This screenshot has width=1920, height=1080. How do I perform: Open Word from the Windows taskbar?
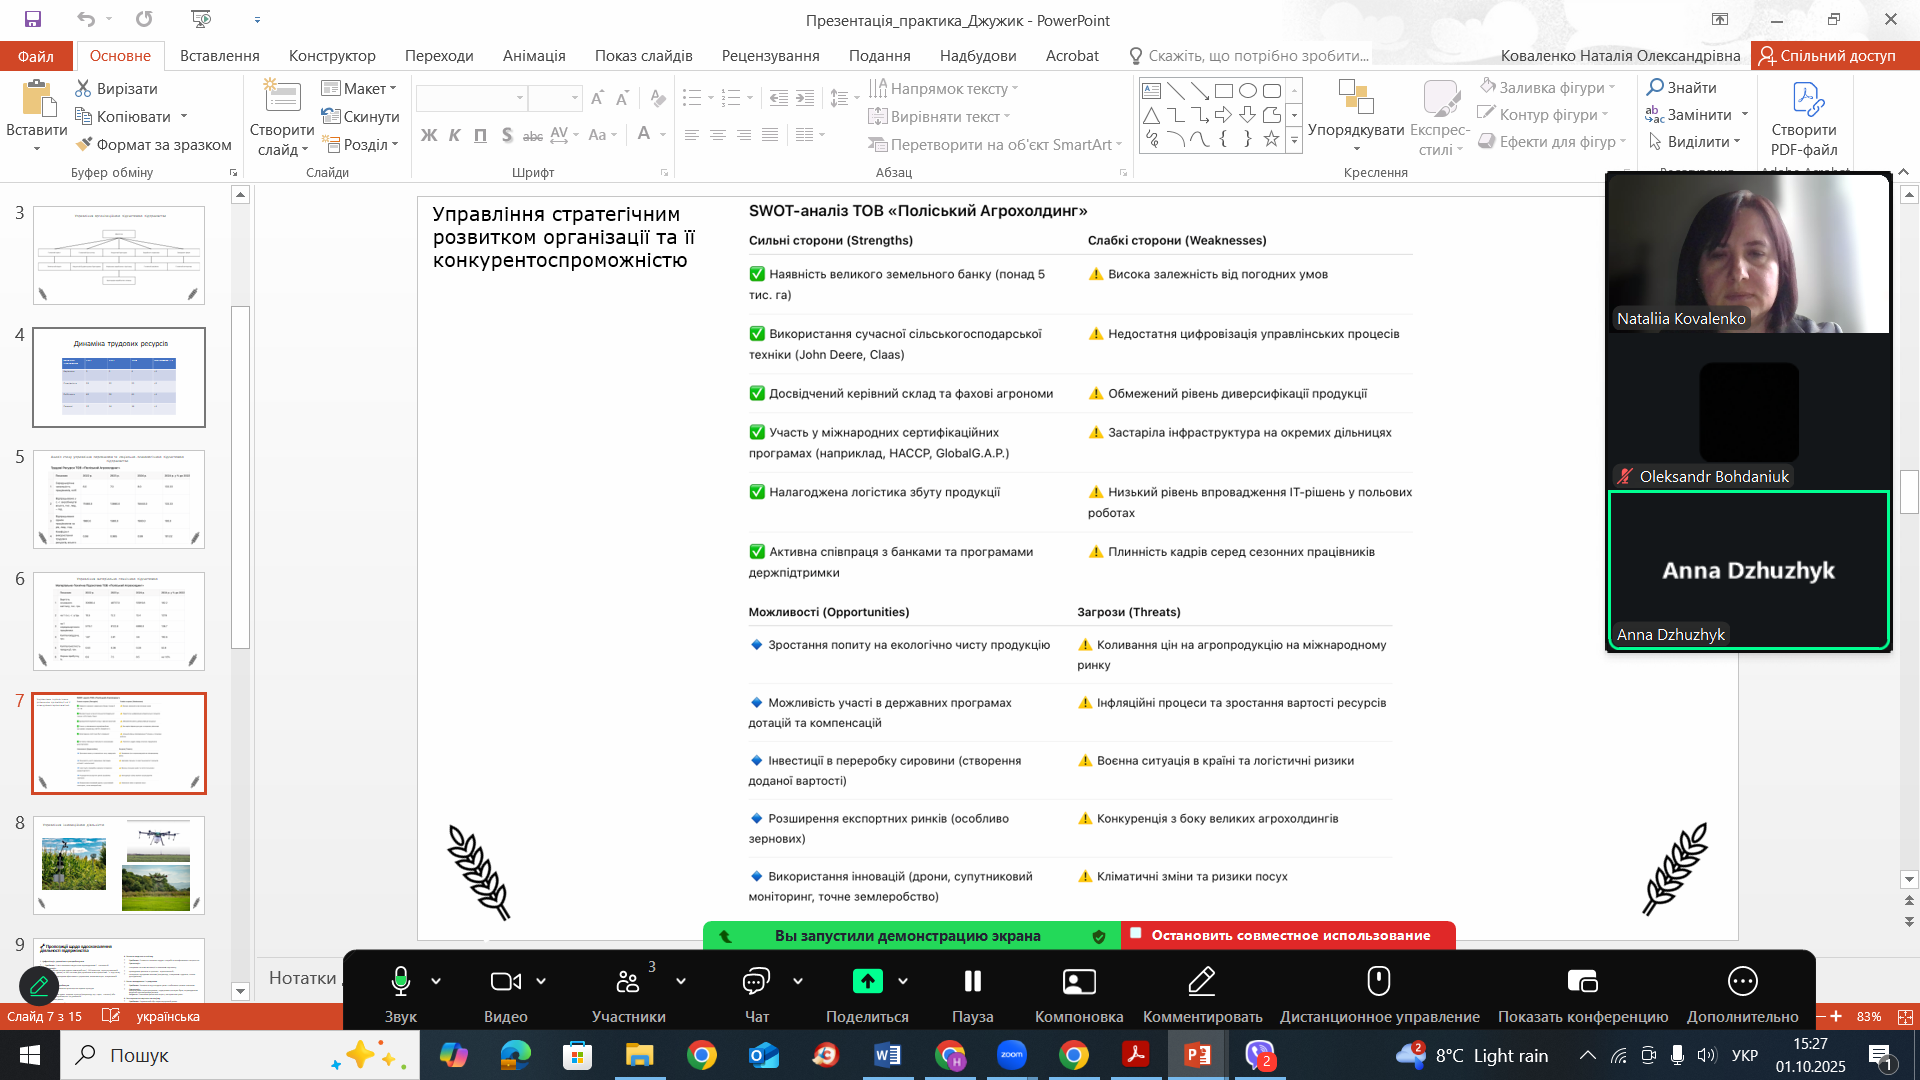coord(887,1055)
